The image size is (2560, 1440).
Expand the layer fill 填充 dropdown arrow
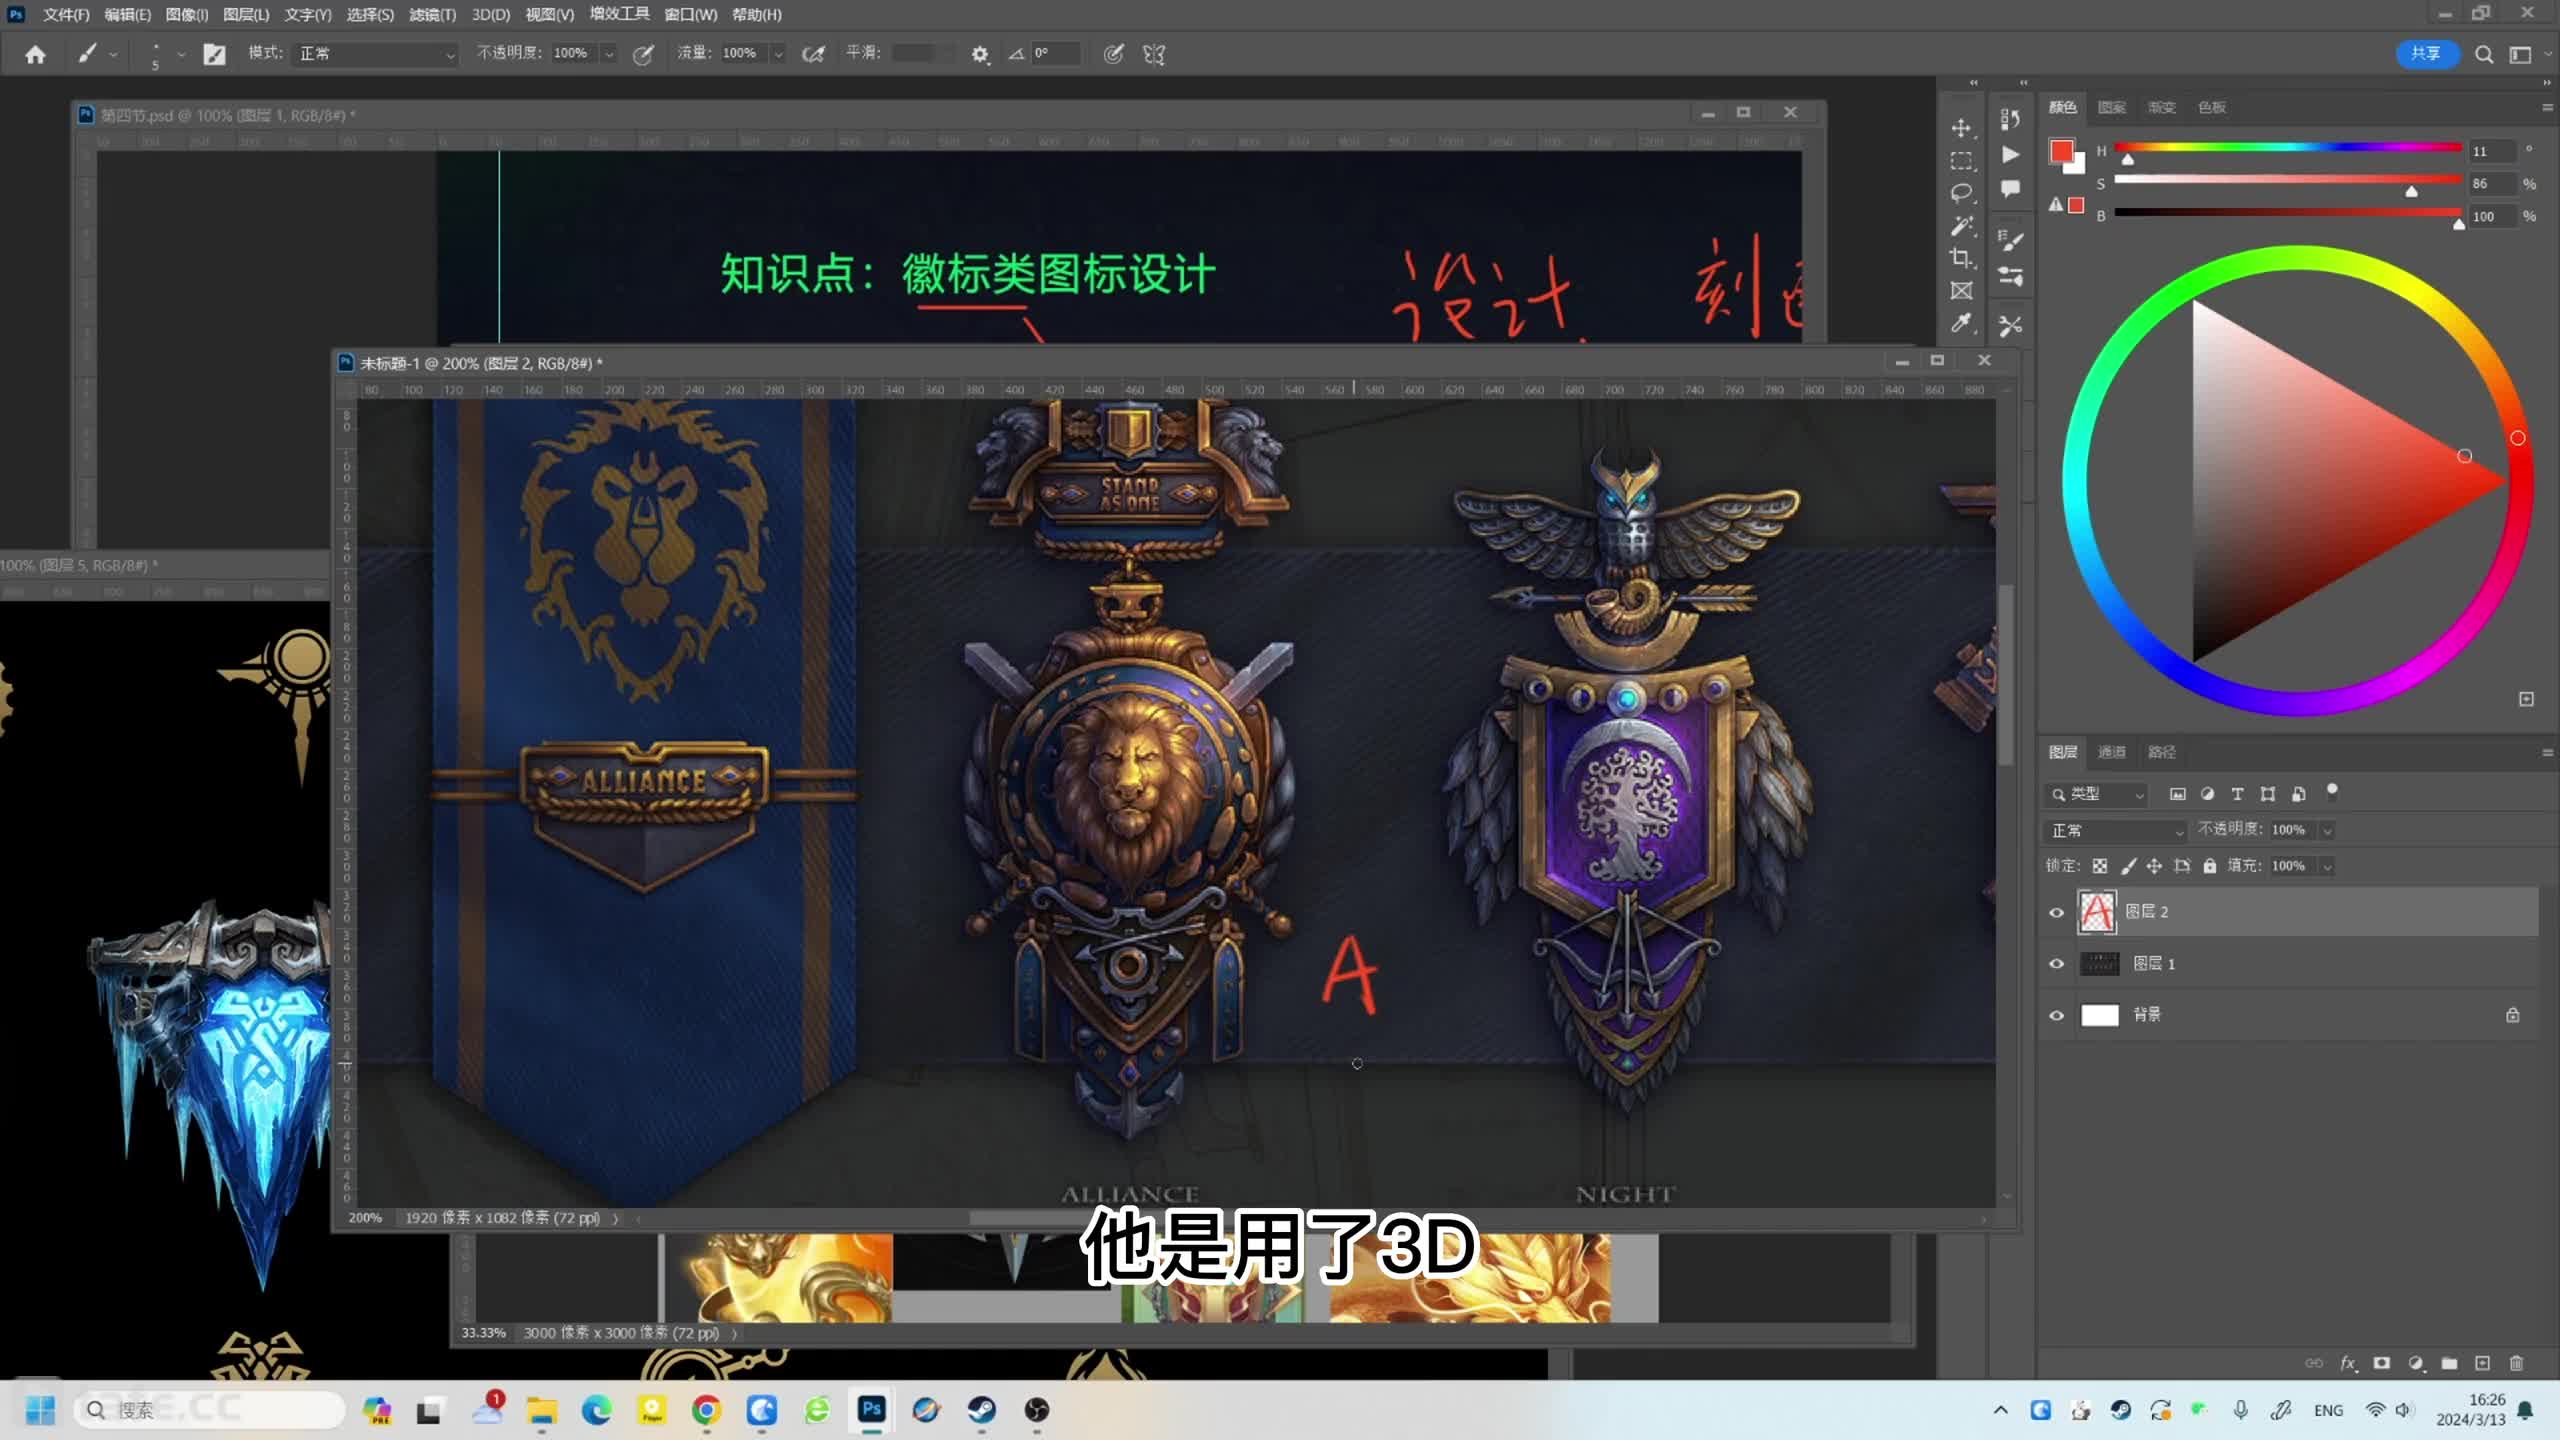2327,866
